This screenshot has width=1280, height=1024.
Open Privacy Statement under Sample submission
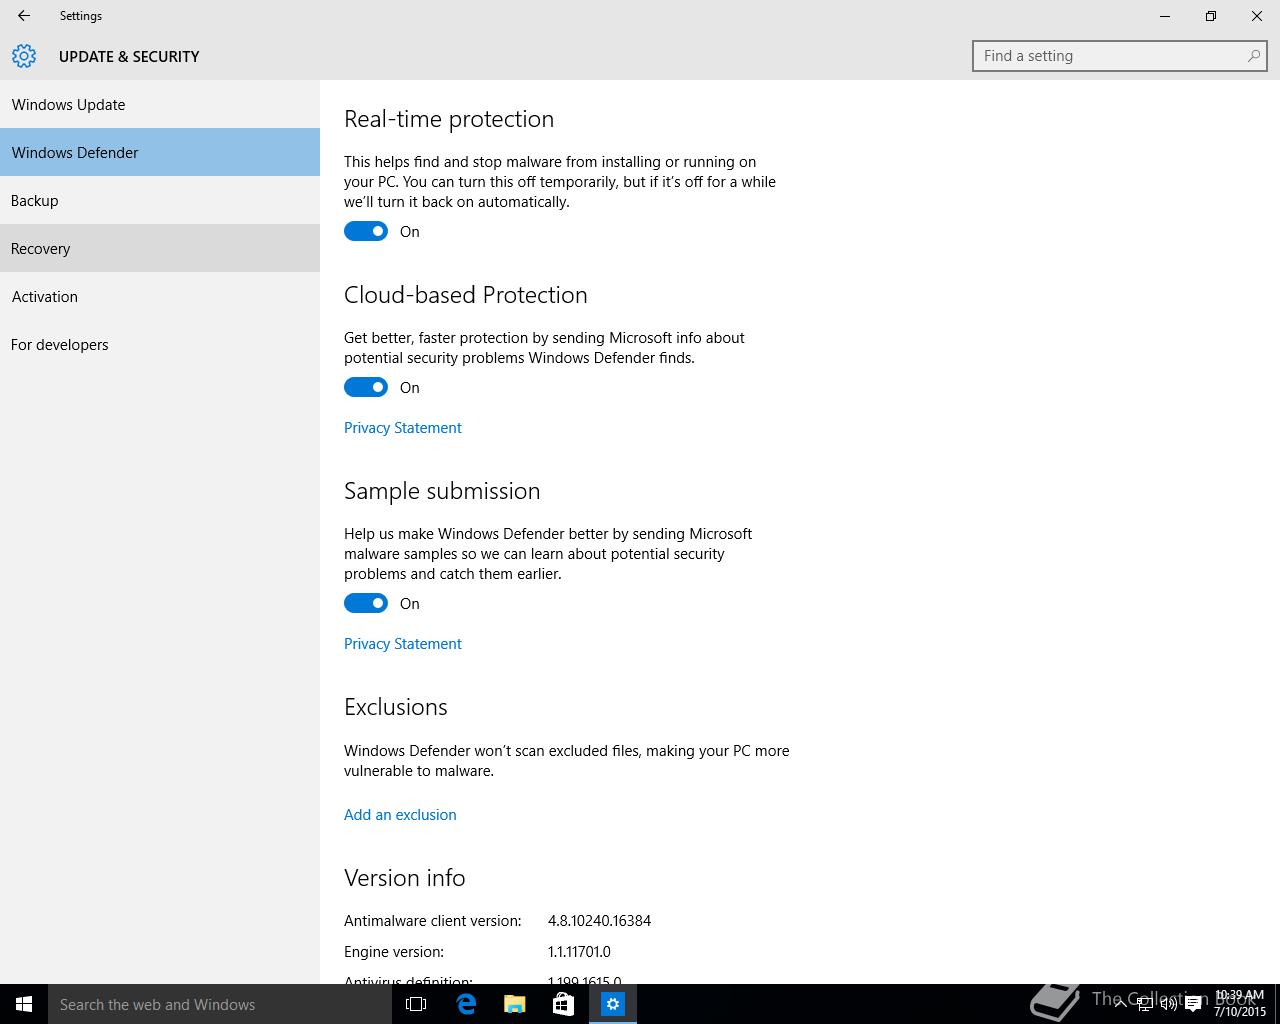coord(402,644)
